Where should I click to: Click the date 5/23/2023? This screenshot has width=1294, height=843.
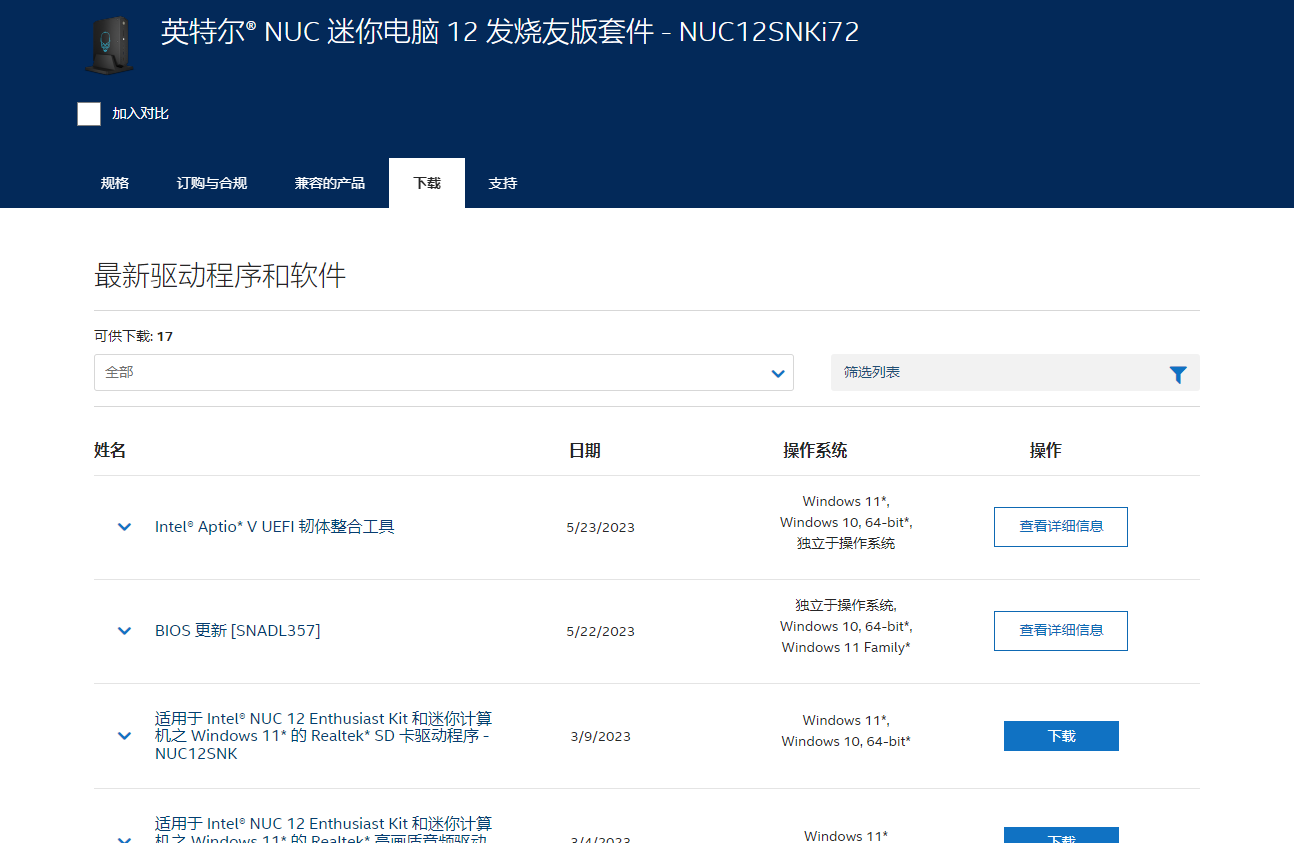coord(600,527)
